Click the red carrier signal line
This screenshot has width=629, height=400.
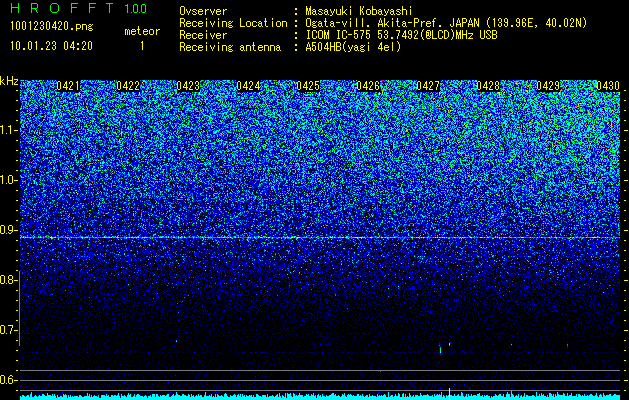[x=320, y=238]
